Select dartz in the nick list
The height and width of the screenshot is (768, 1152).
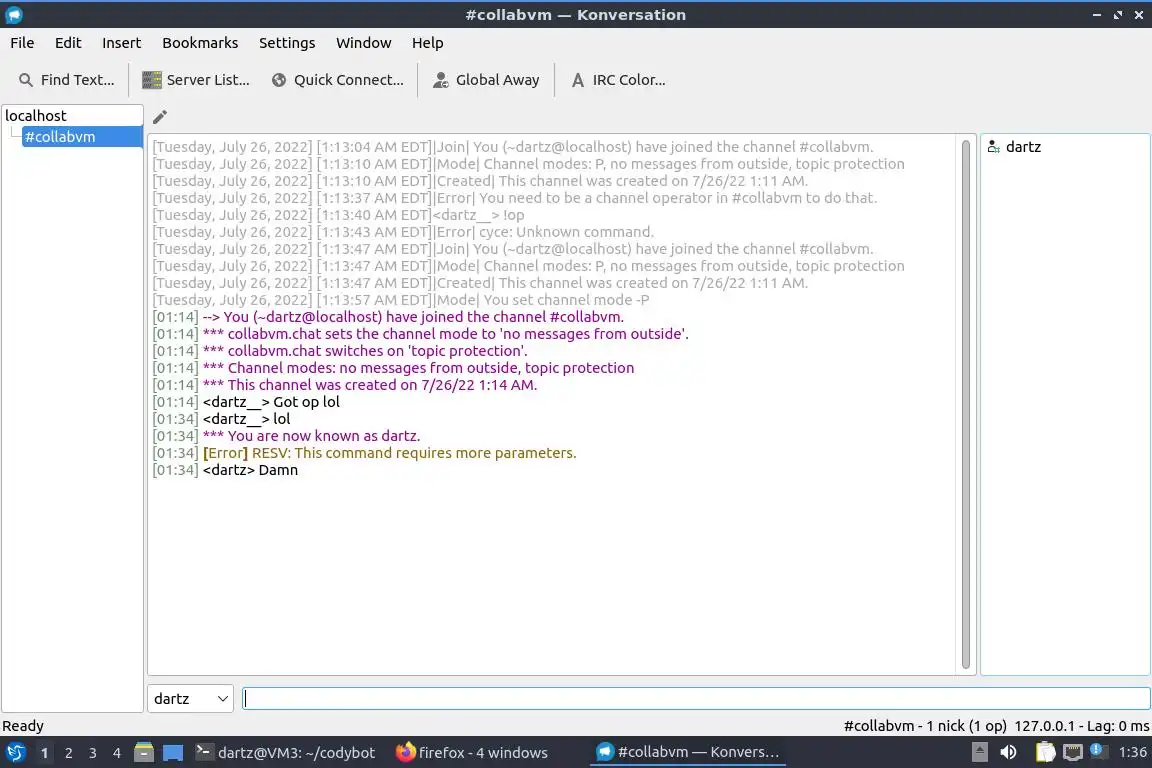point(1023,147)
